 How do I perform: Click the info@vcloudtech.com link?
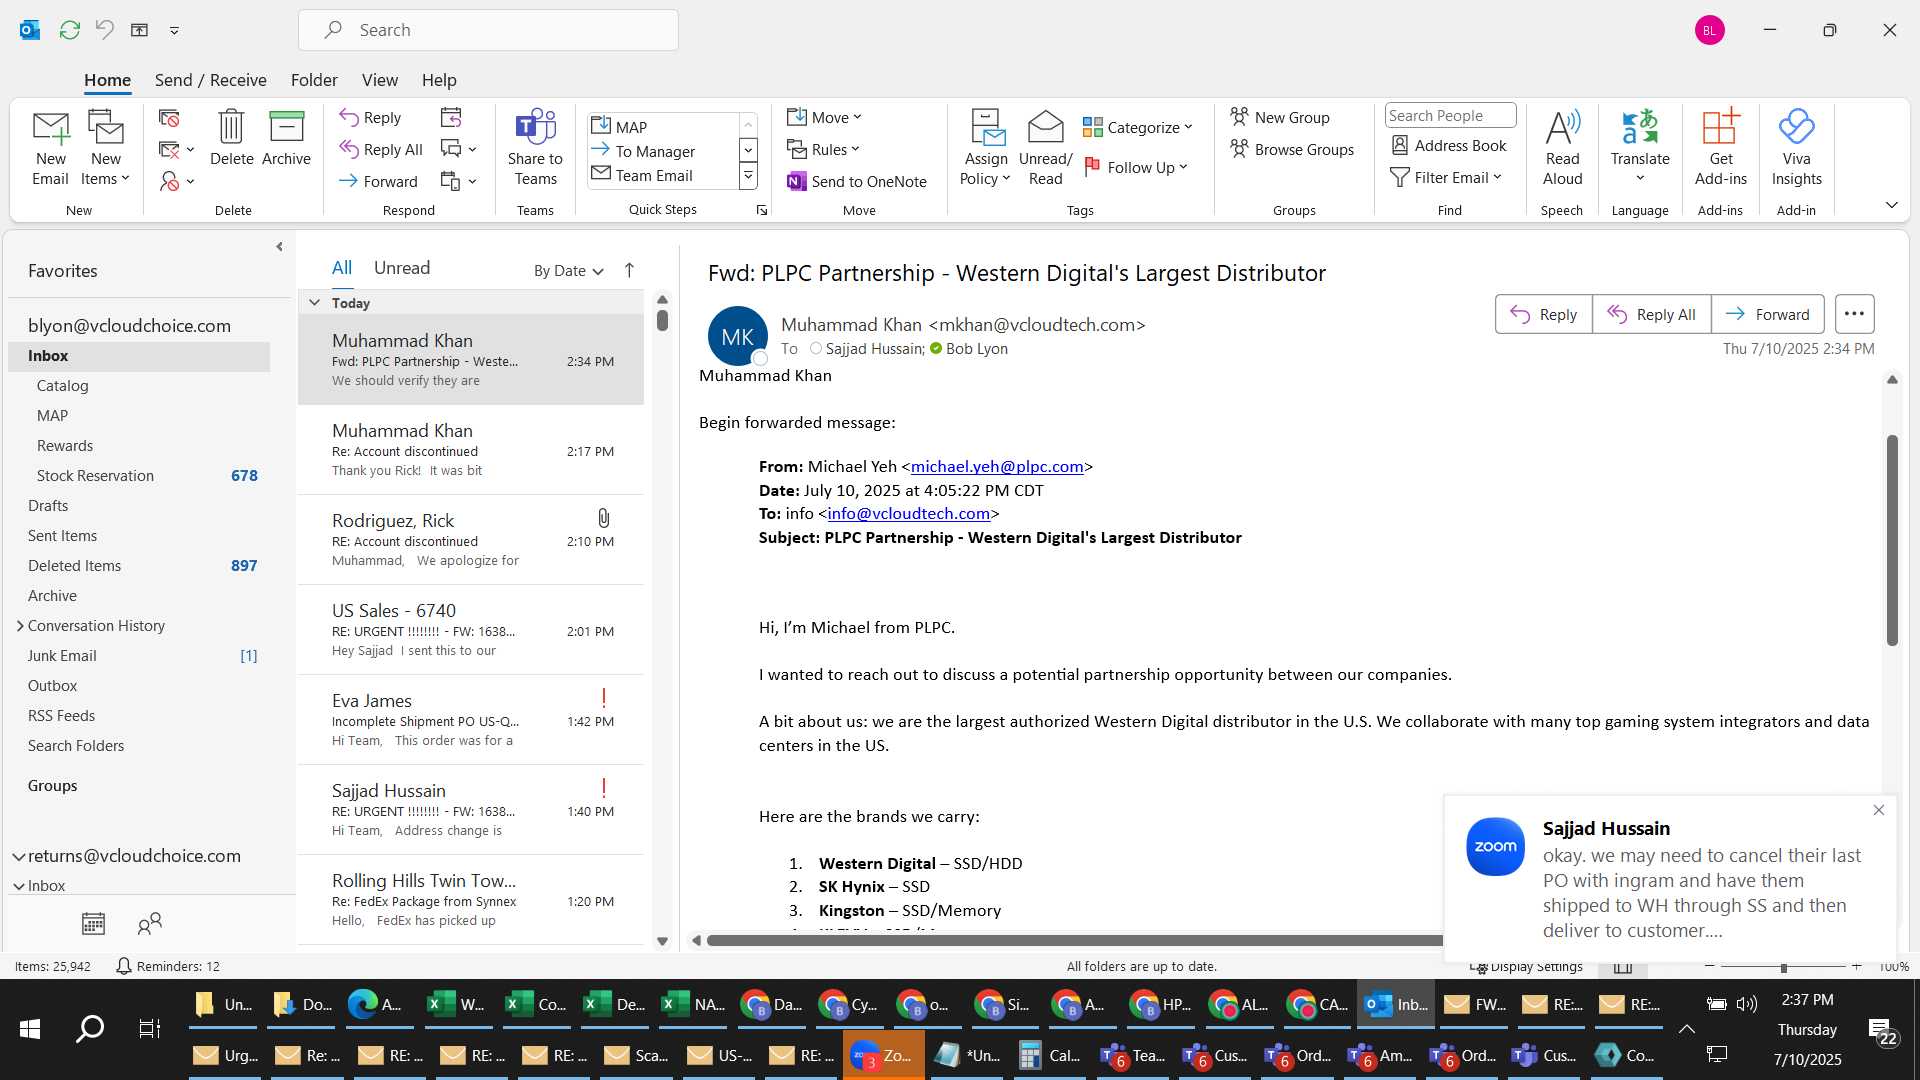[x=909, y=514]
